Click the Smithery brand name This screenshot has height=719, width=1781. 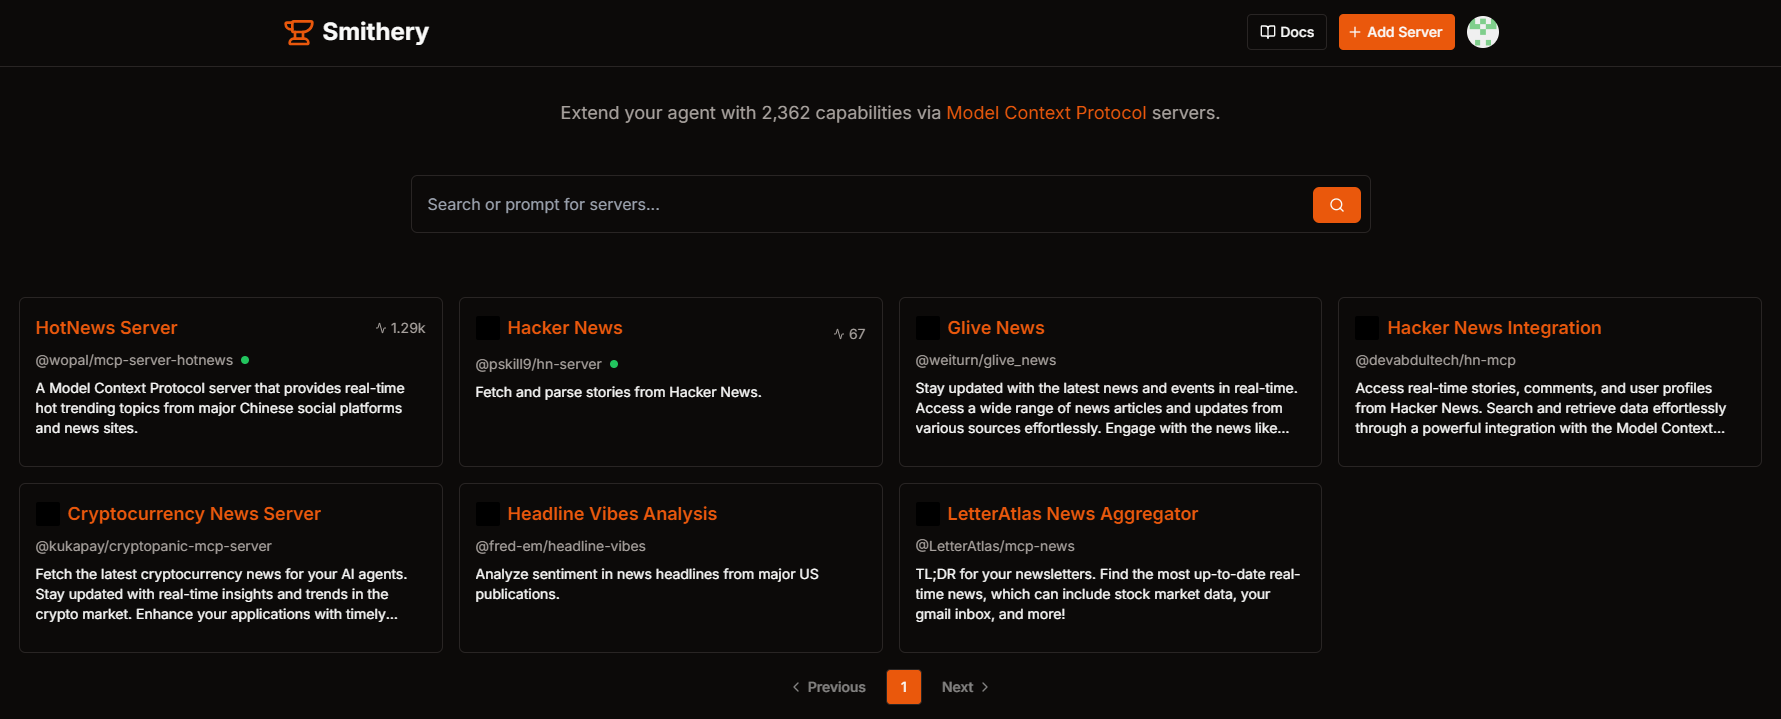(x=375, y=32)
